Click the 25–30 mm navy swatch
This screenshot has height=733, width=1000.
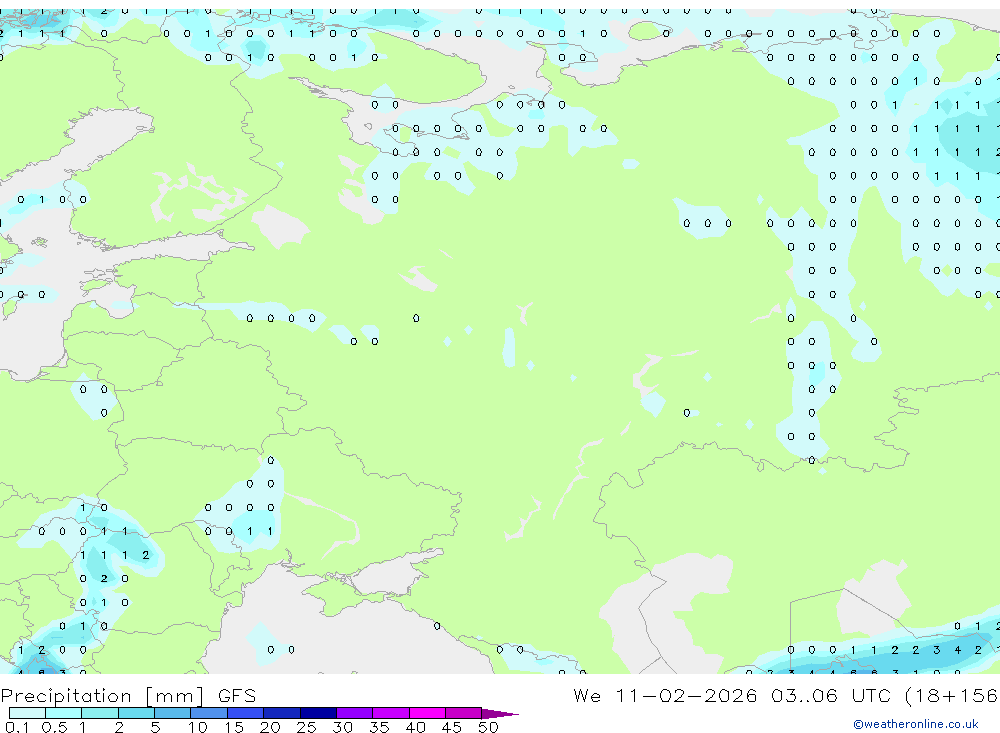pos(318,713)
